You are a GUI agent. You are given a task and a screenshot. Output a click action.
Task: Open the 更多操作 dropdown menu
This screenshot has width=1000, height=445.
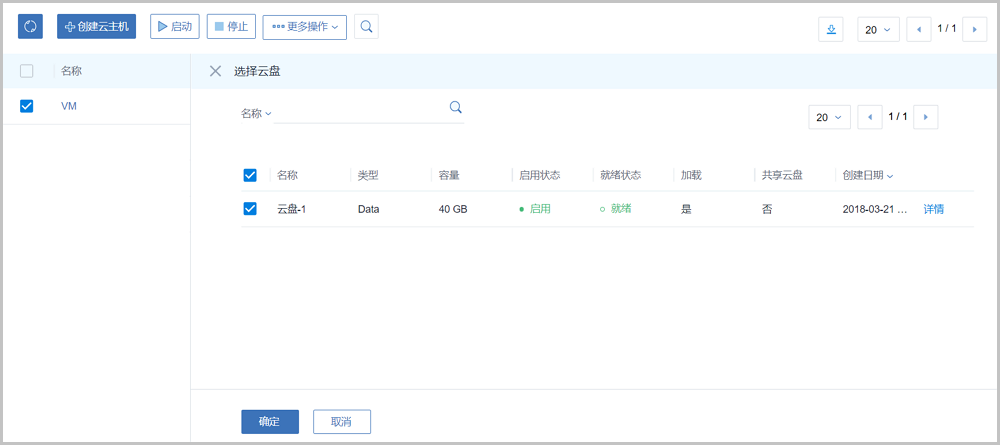(304, 27)
